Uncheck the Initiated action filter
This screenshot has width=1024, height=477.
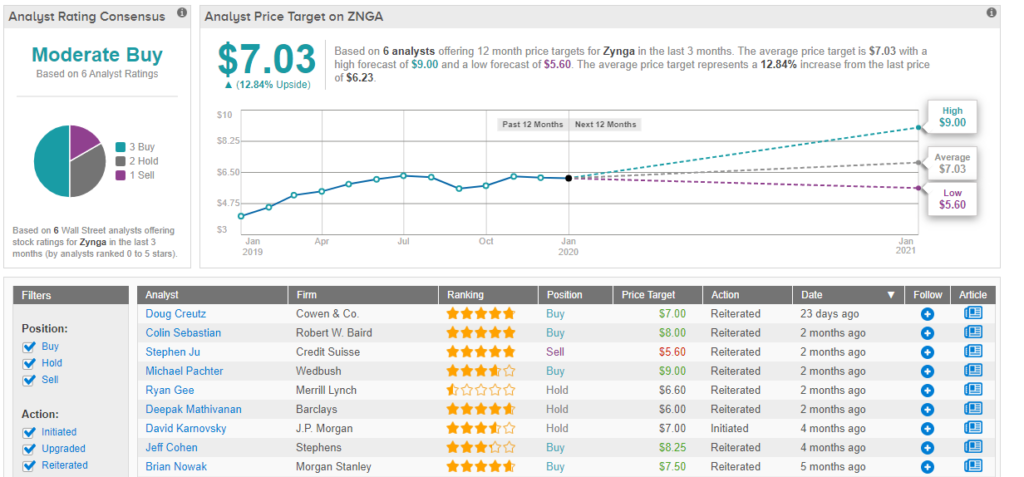pyautogui.click(x=29, y=432)
